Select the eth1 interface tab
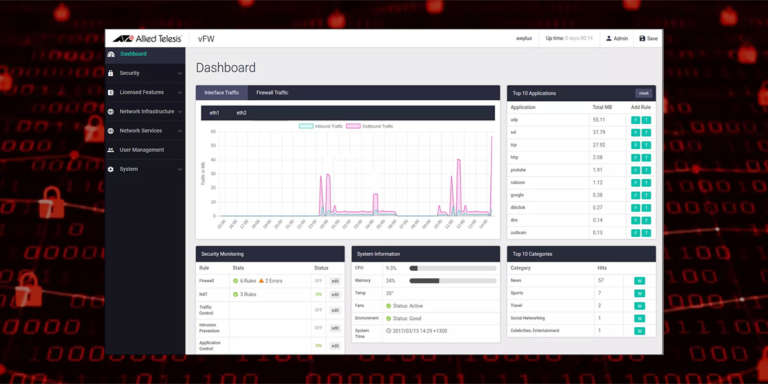Screen dimensions: 768x384 coord(215,113)
